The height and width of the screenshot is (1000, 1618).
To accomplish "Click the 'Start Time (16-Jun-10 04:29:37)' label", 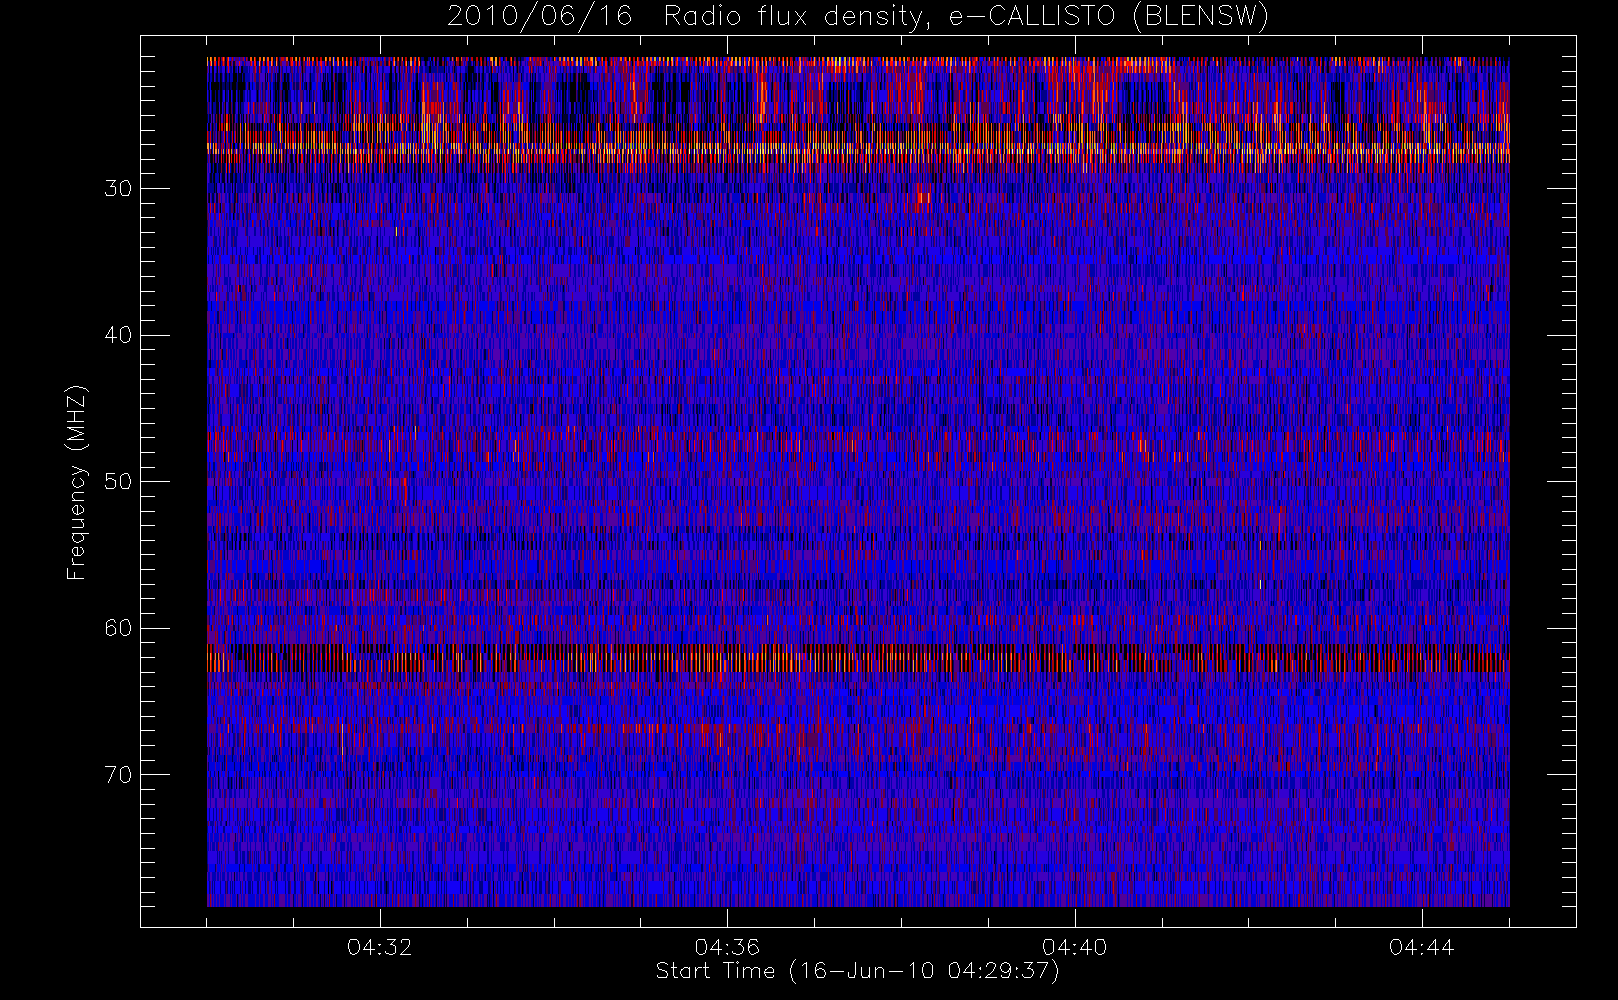I will (857, 971).
